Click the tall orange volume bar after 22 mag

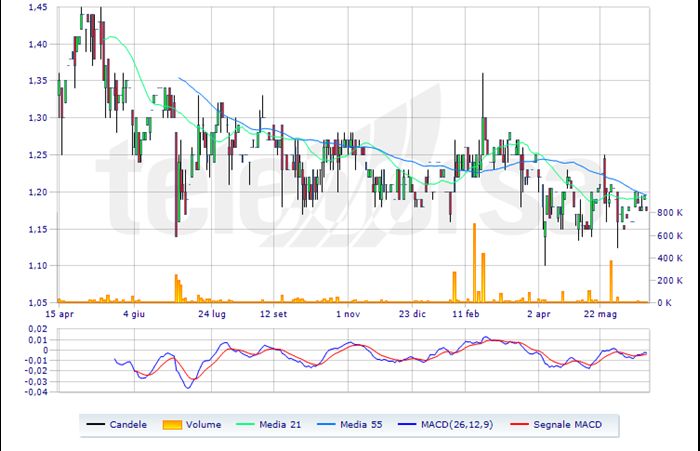pyautogui.click(x=611, y=281)
